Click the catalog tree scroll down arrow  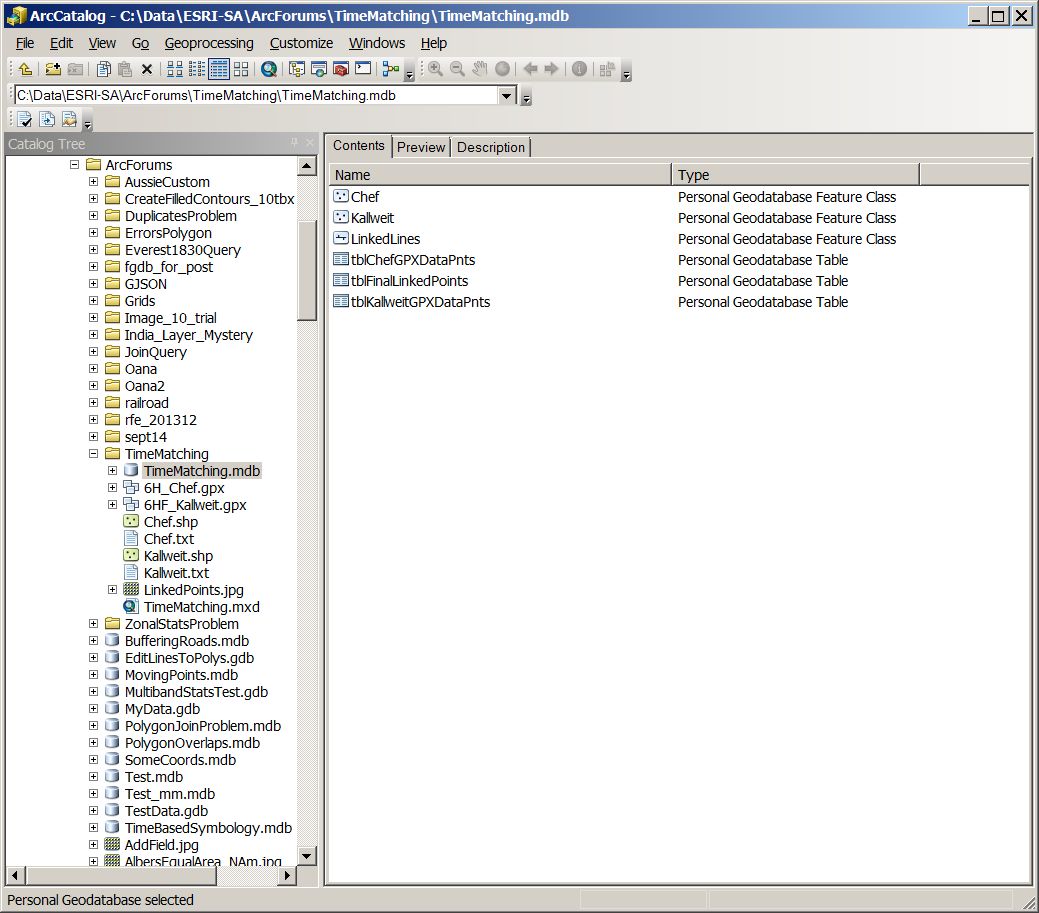[307, 856]
